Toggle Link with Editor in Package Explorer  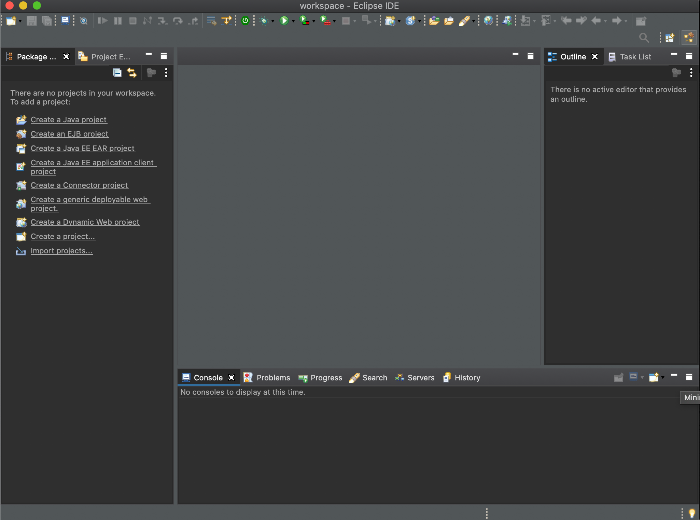click(132, 73)
